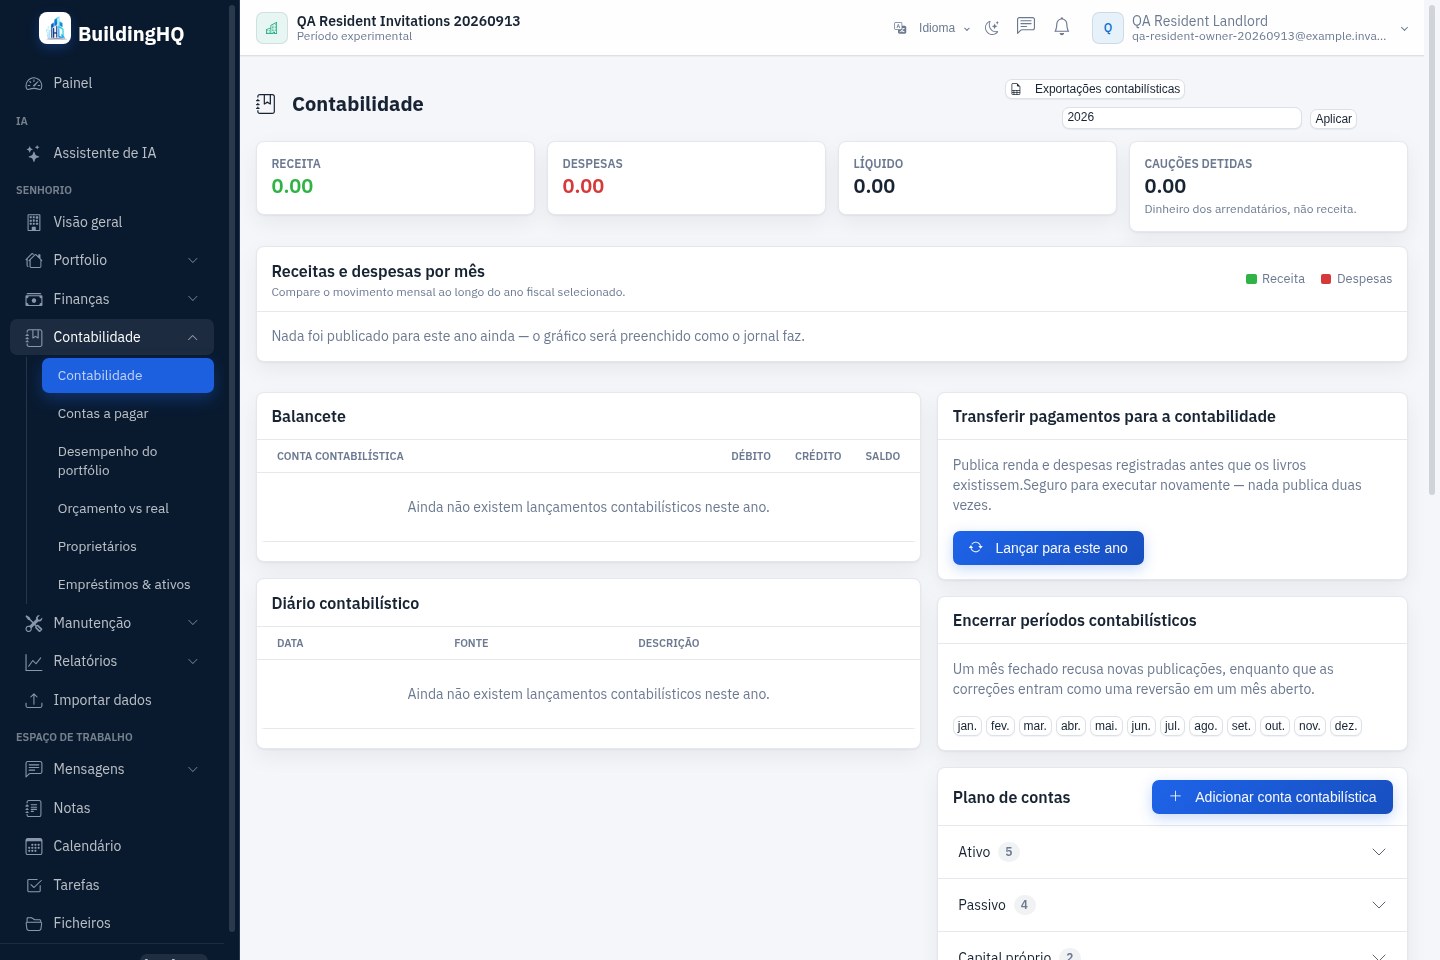The width and height of the screenshot is (1440, 960).
Task: Click the Visão geral building icon
Action: (x=34, y=222)
